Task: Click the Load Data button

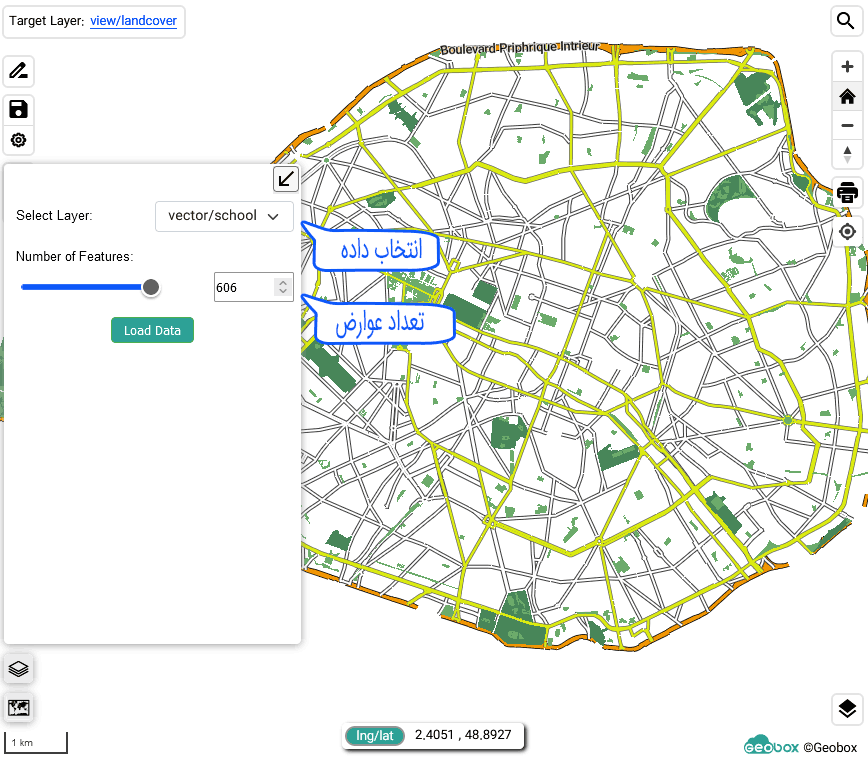Action: [152, 330]
